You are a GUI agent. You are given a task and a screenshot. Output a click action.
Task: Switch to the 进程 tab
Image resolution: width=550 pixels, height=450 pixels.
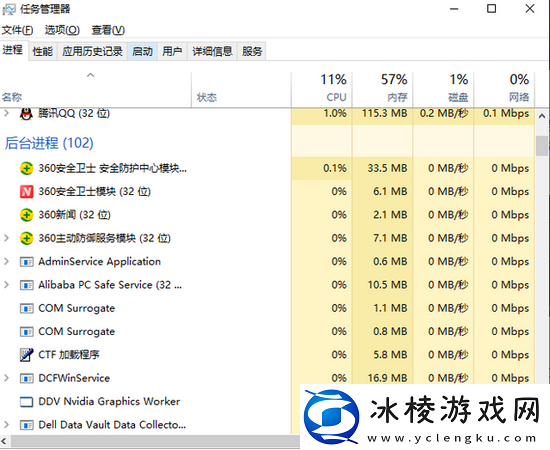click(x=13, y=51)
